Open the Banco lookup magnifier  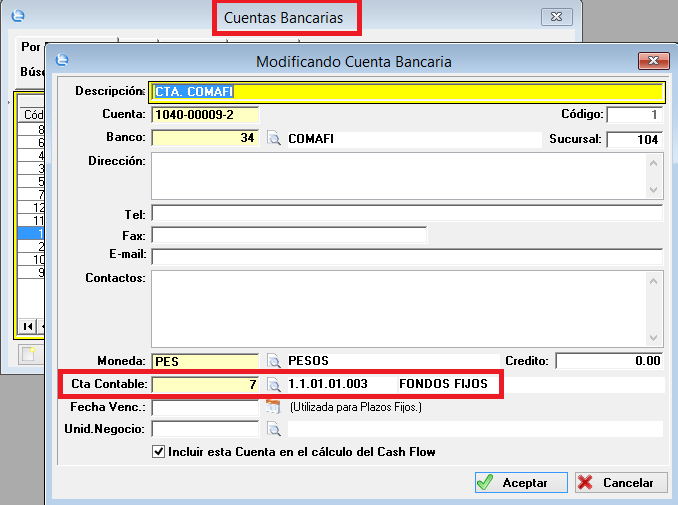pos(274,139)
